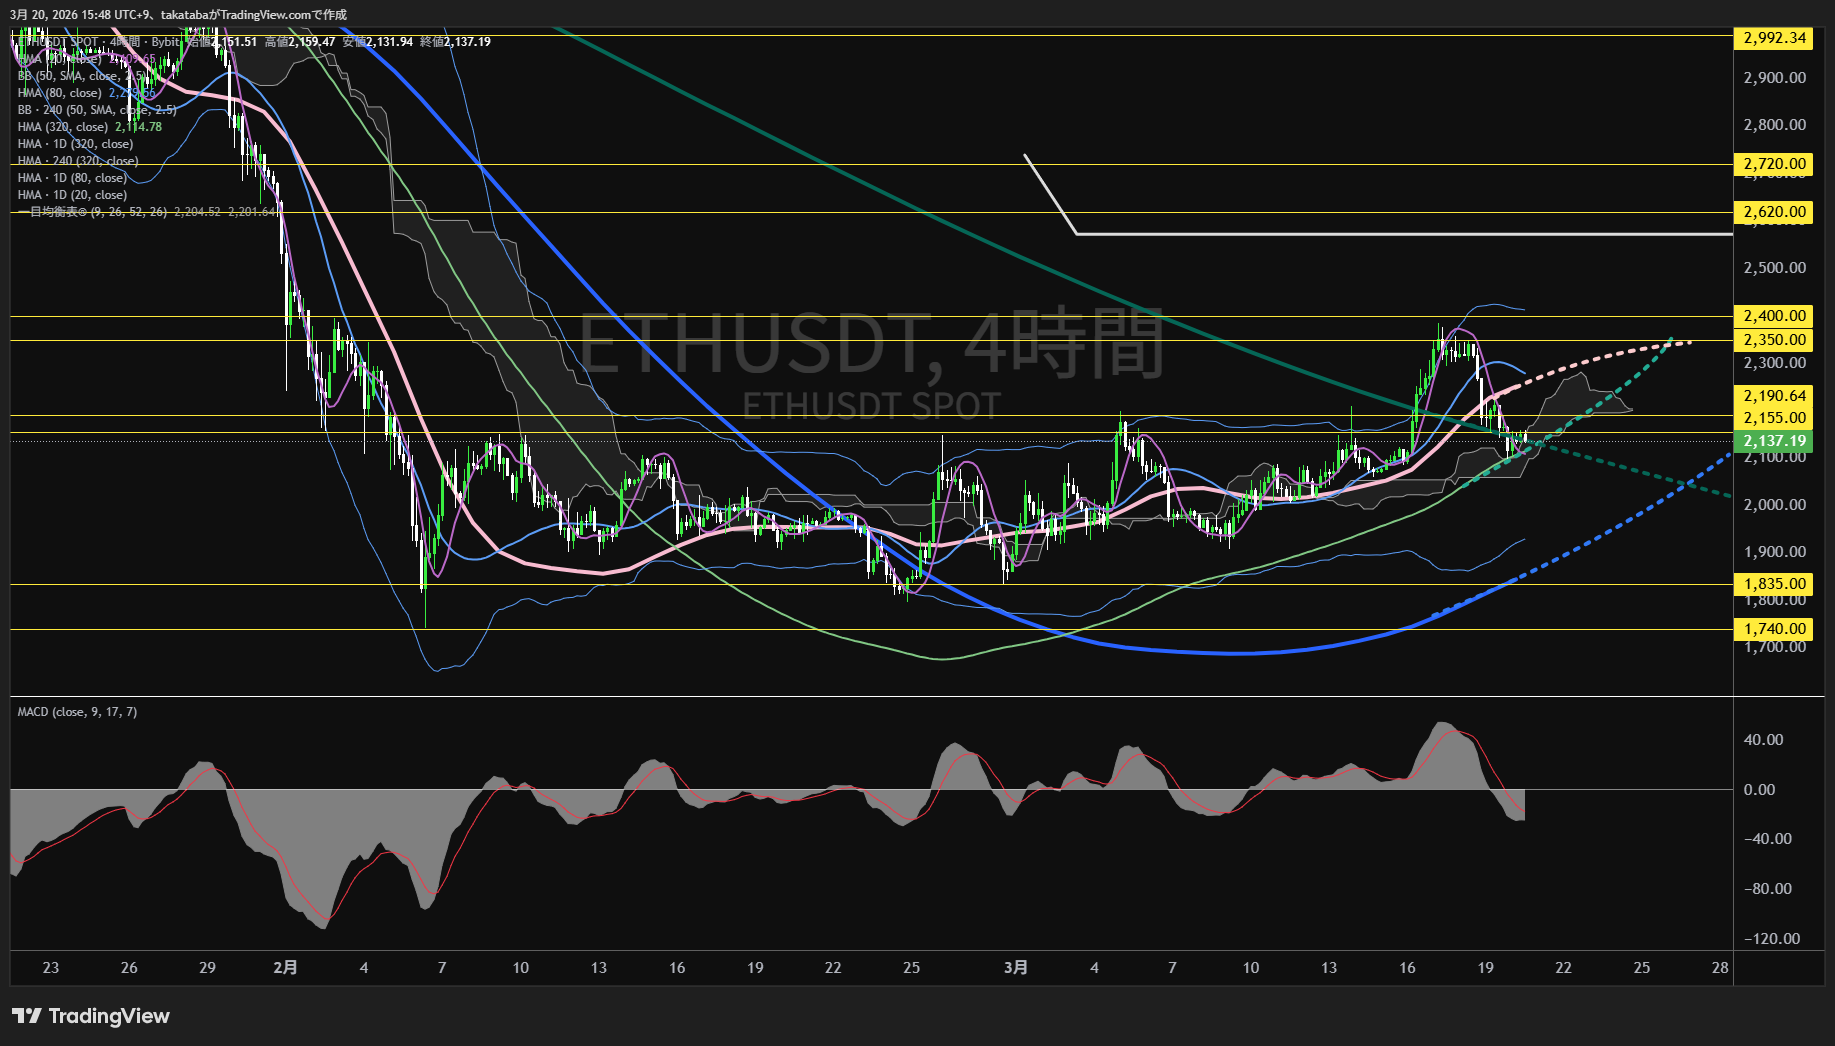Screen dimensions: 1835x1046
Task: Click the 1,835.00 support level label
Action: pos(1774,584)
